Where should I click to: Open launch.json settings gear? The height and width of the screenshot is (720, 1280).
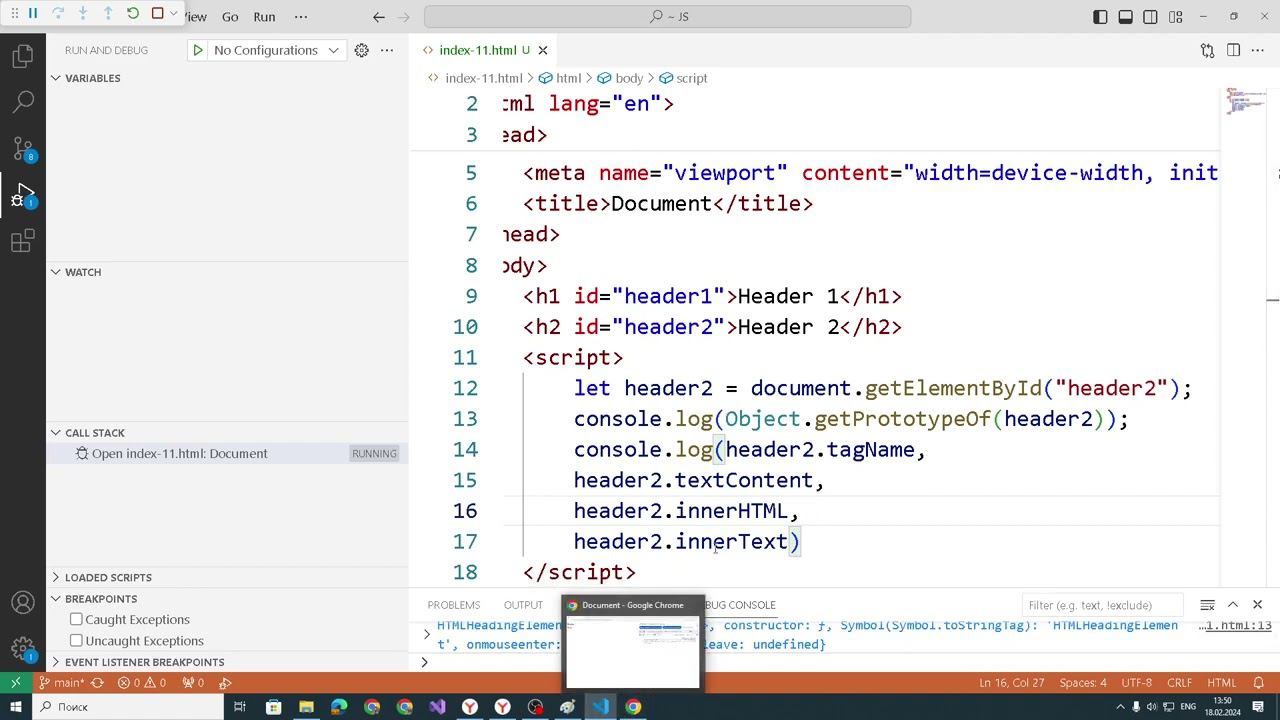tap(362, 50)
